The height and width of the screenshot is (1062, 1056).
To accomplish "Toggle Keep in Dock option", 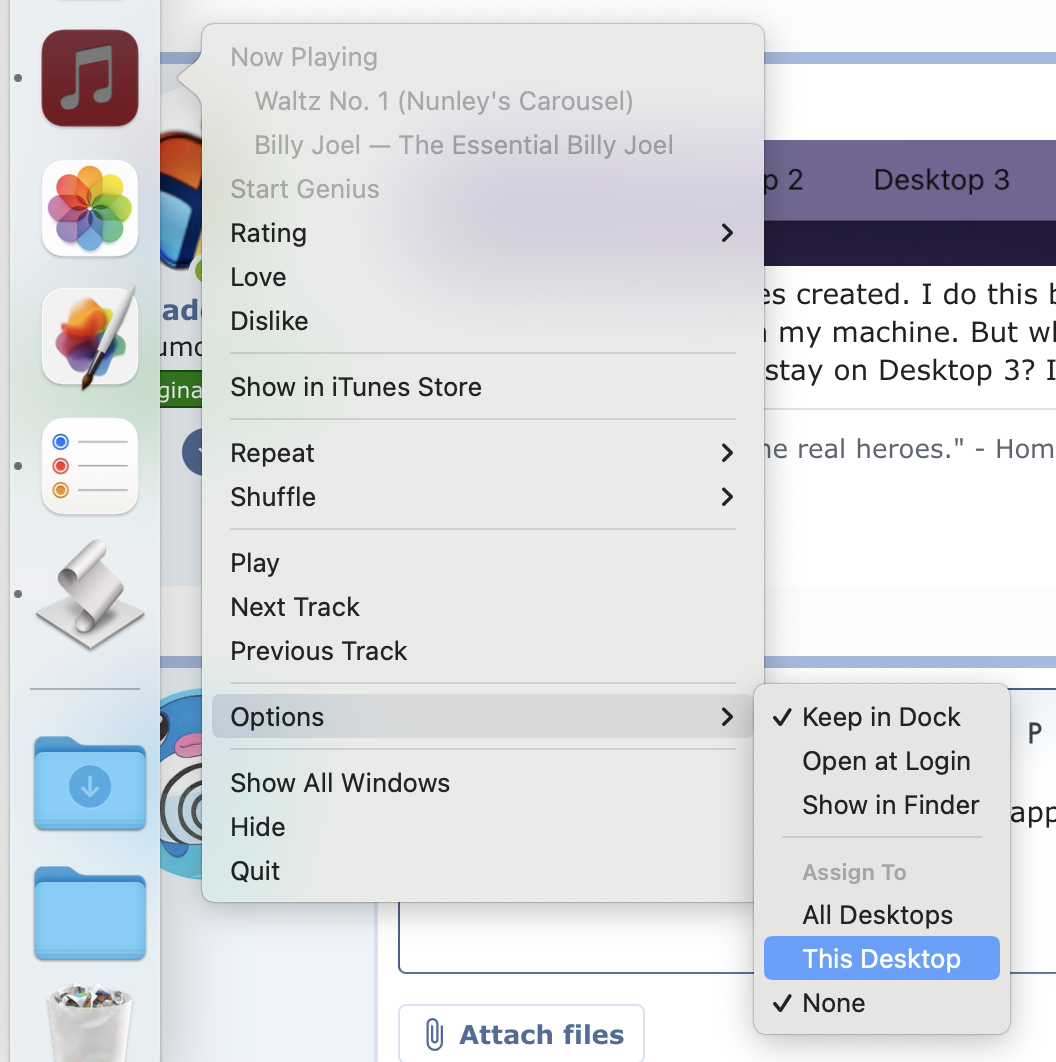I will [x=881, y=717].
